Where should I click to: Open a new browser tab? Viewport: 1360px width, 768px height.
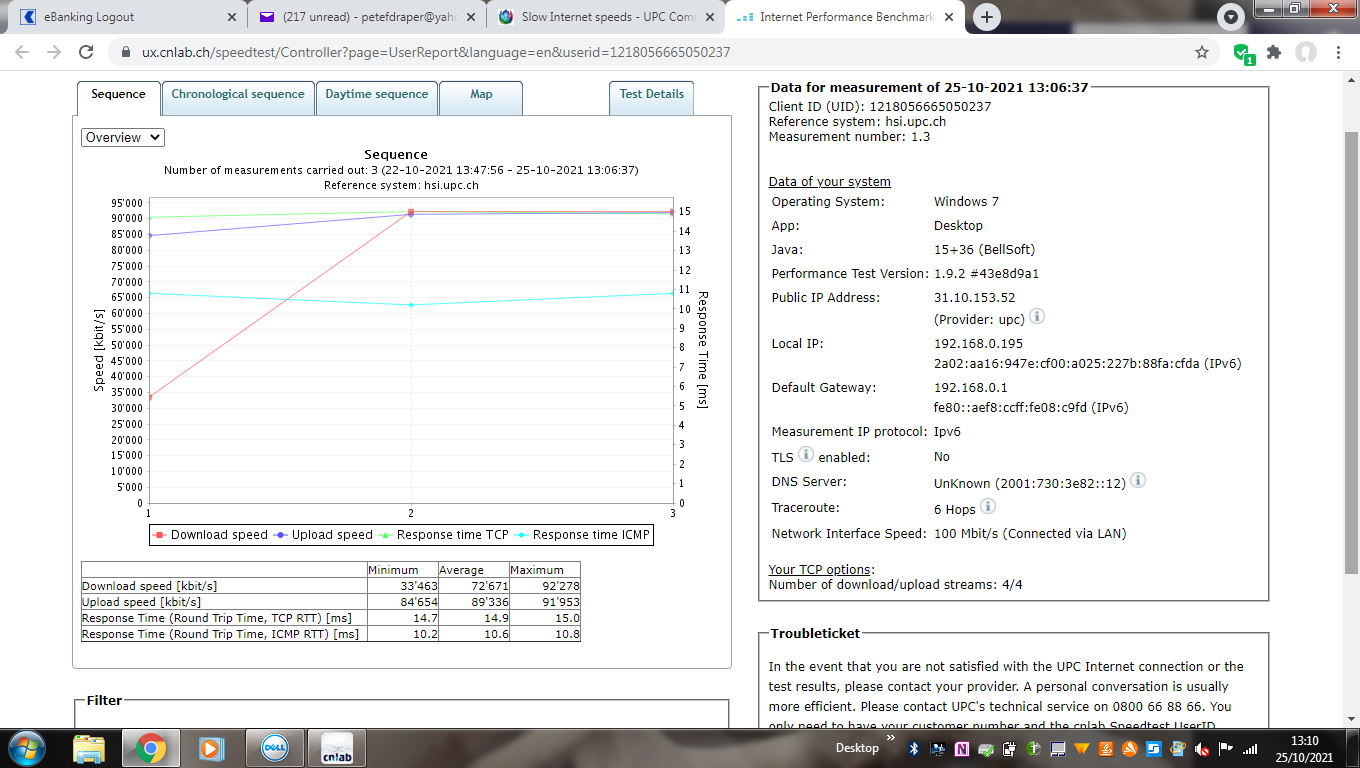987,17
